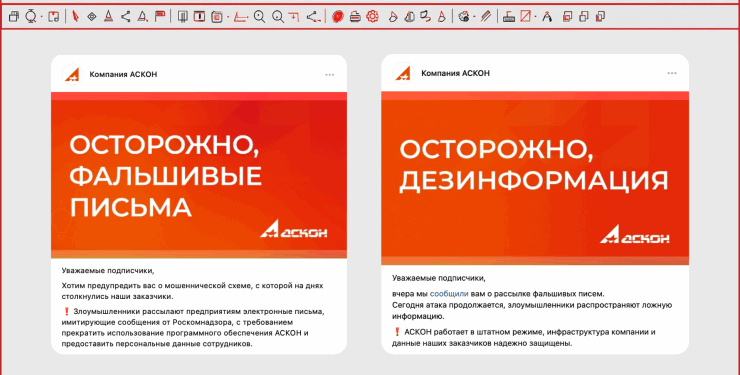
Task: Click the upright red cone icon
Action: [x=442, y=17]
